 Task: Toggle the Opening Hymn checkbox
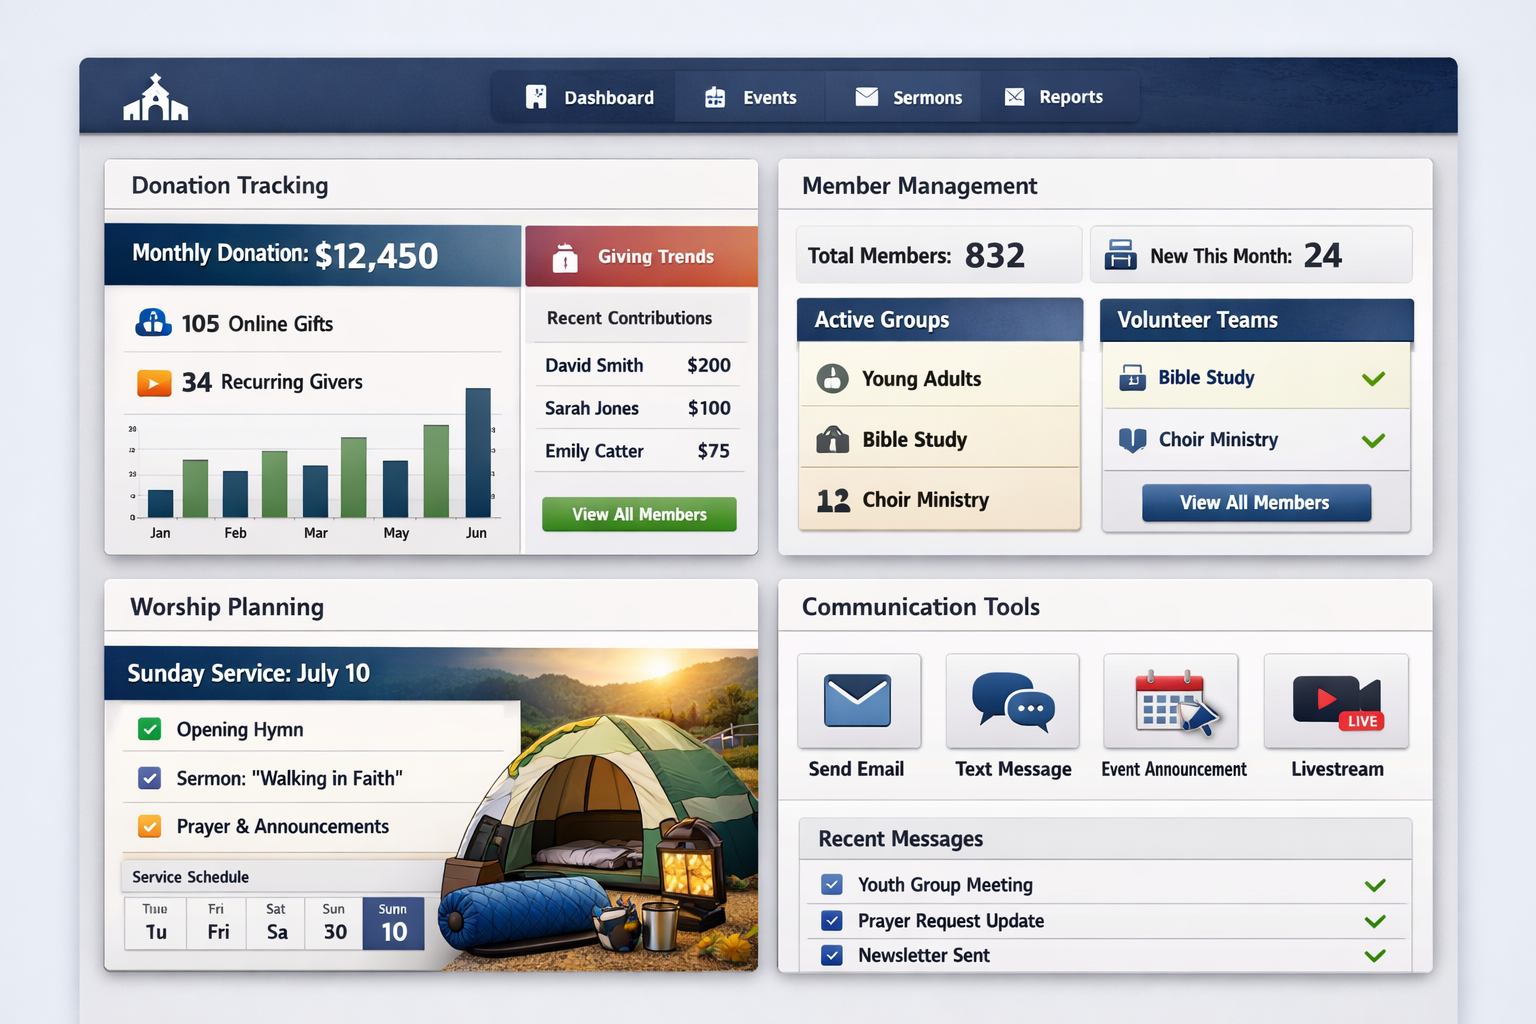pos(149,729)
